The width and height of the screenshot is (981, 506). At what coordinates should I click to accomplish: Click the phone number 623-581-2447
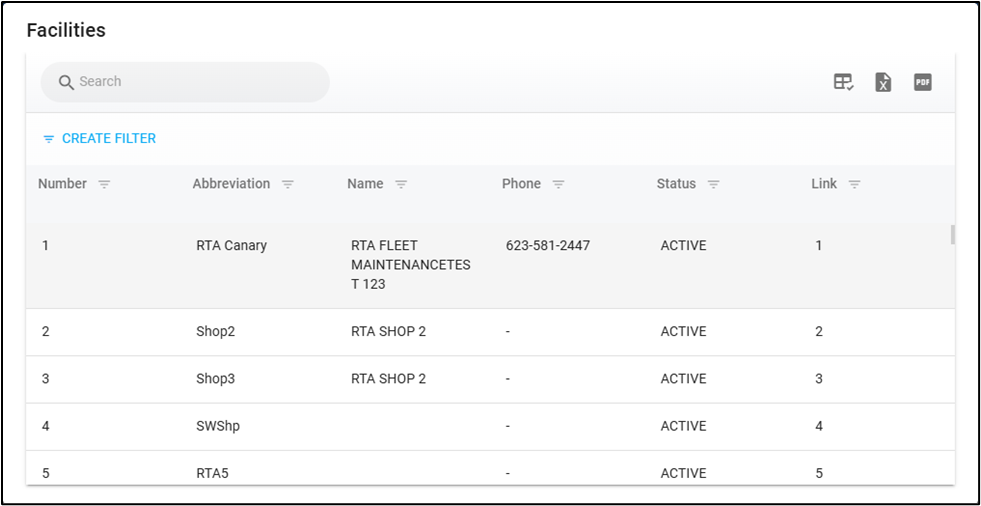click(x=547, y=246)
